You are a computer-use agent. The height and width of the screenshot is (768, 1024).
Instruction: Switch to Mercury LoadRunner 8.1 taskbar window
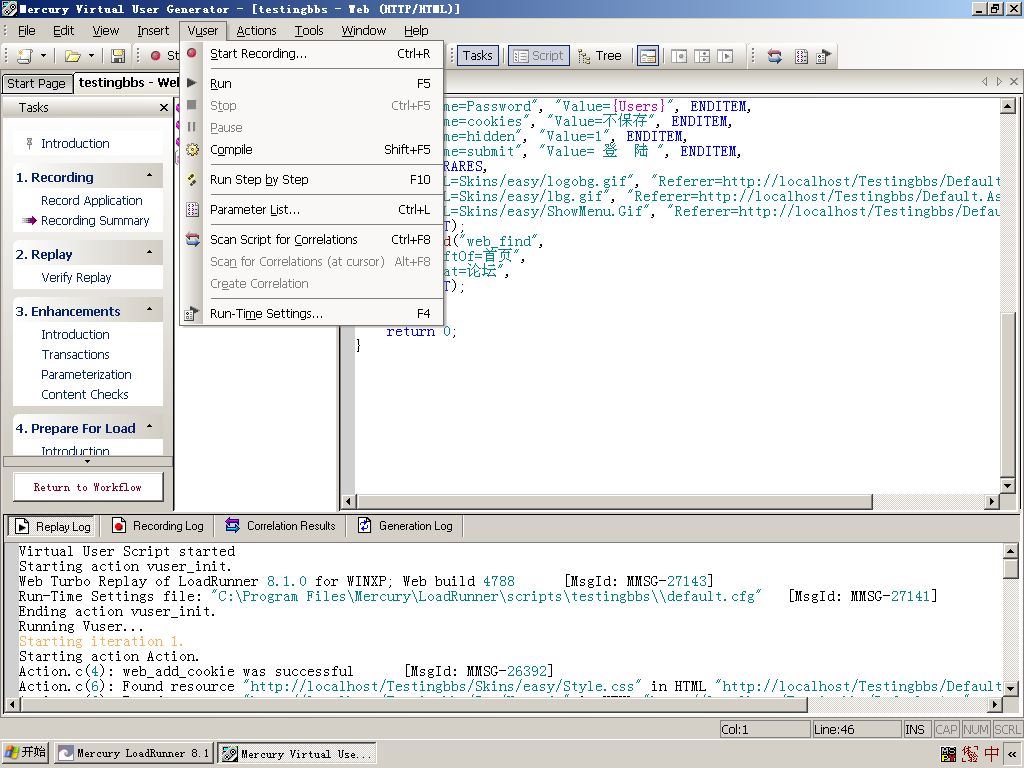pyautogui.click(x=134, y=754)
